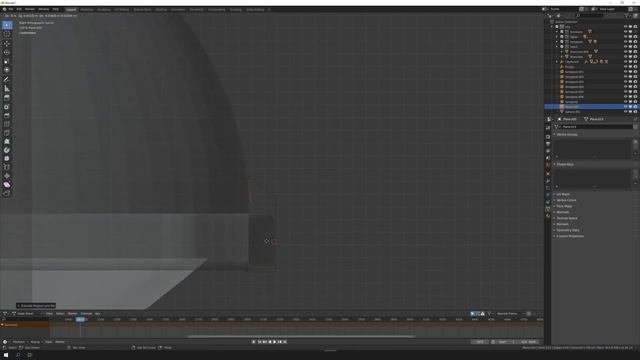Open the Dope Sheet mode dropdown
The width and height of the screenshot is (640, 360).
(27, 313)
